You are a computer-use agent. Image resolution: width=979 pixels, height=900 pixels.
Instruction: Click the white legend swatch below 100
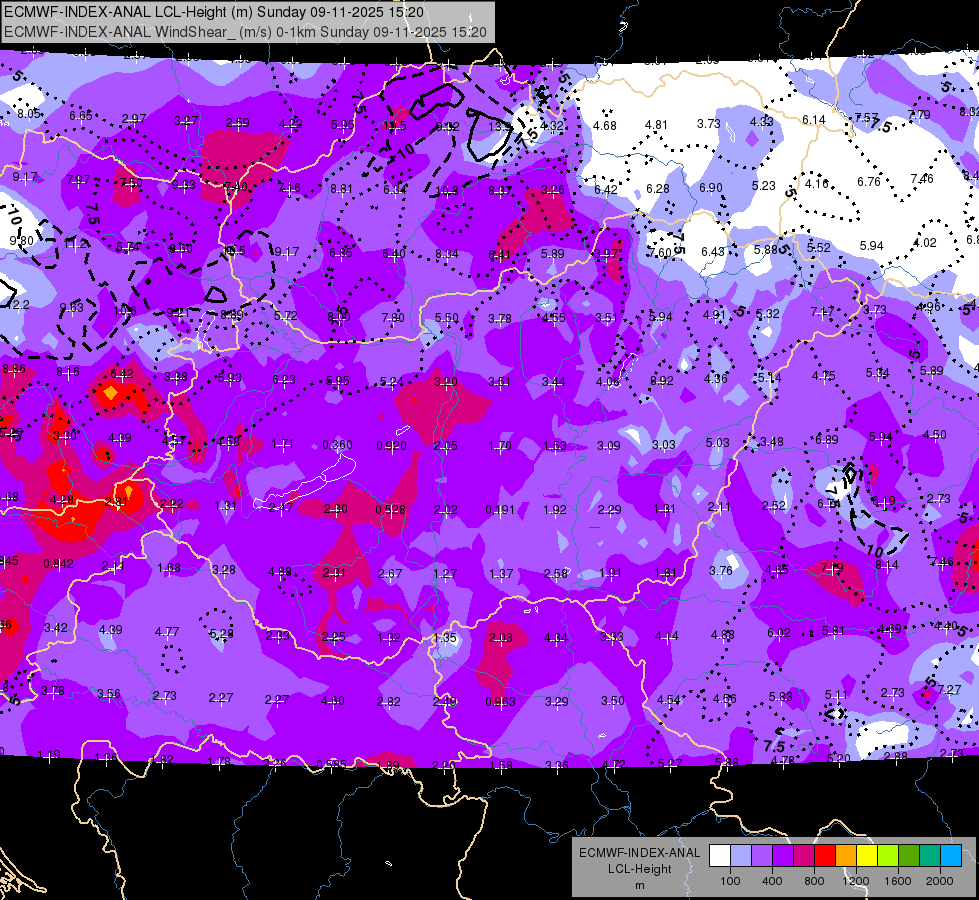pos(720,856)
